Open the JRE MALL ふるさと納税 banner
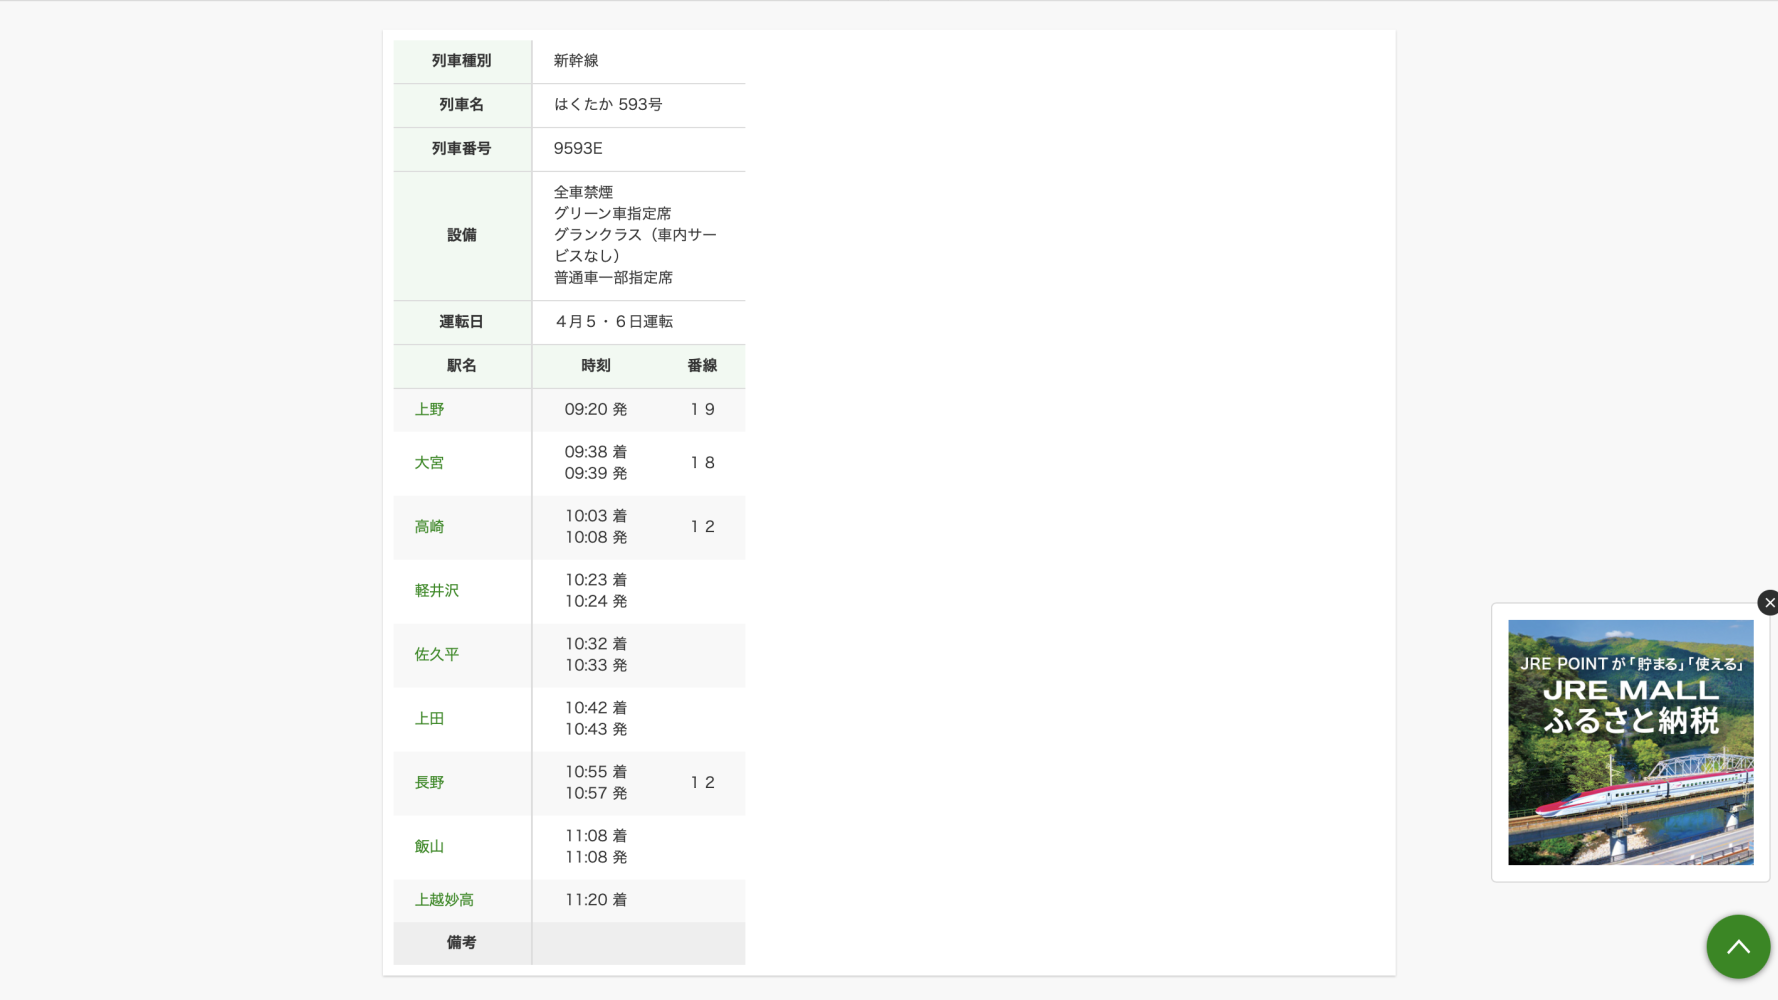 point(1630,742)
